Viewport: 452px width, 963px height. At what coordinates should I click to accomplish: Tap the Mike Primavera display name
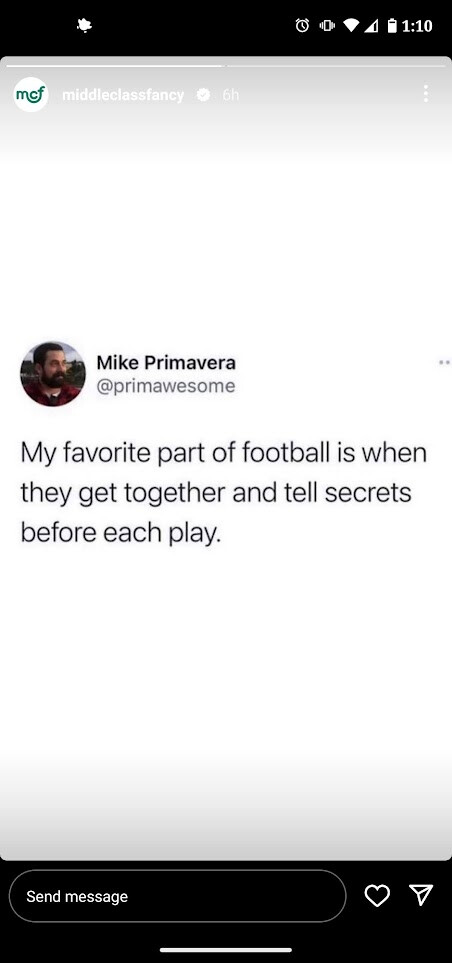click(166, 362)
